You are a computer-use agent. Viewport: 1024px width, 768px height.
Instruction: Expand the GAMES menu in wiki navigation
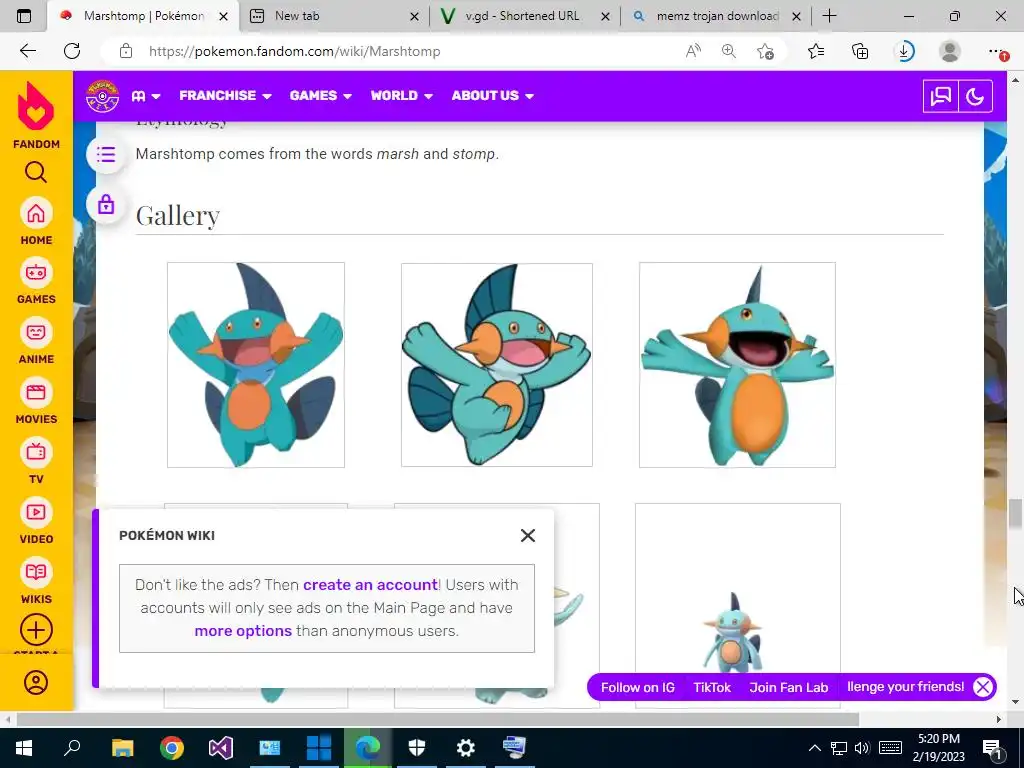[x=321, y=95]
